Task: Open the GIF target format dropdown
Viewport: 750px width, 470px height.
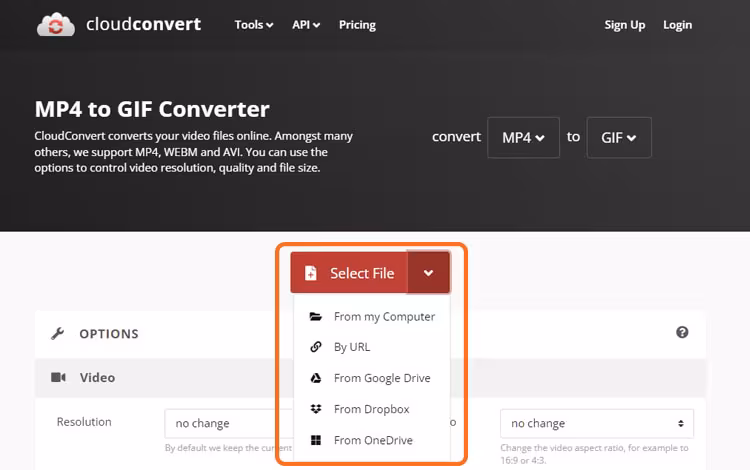Action: pyautogui.click(x=619, y=138)
